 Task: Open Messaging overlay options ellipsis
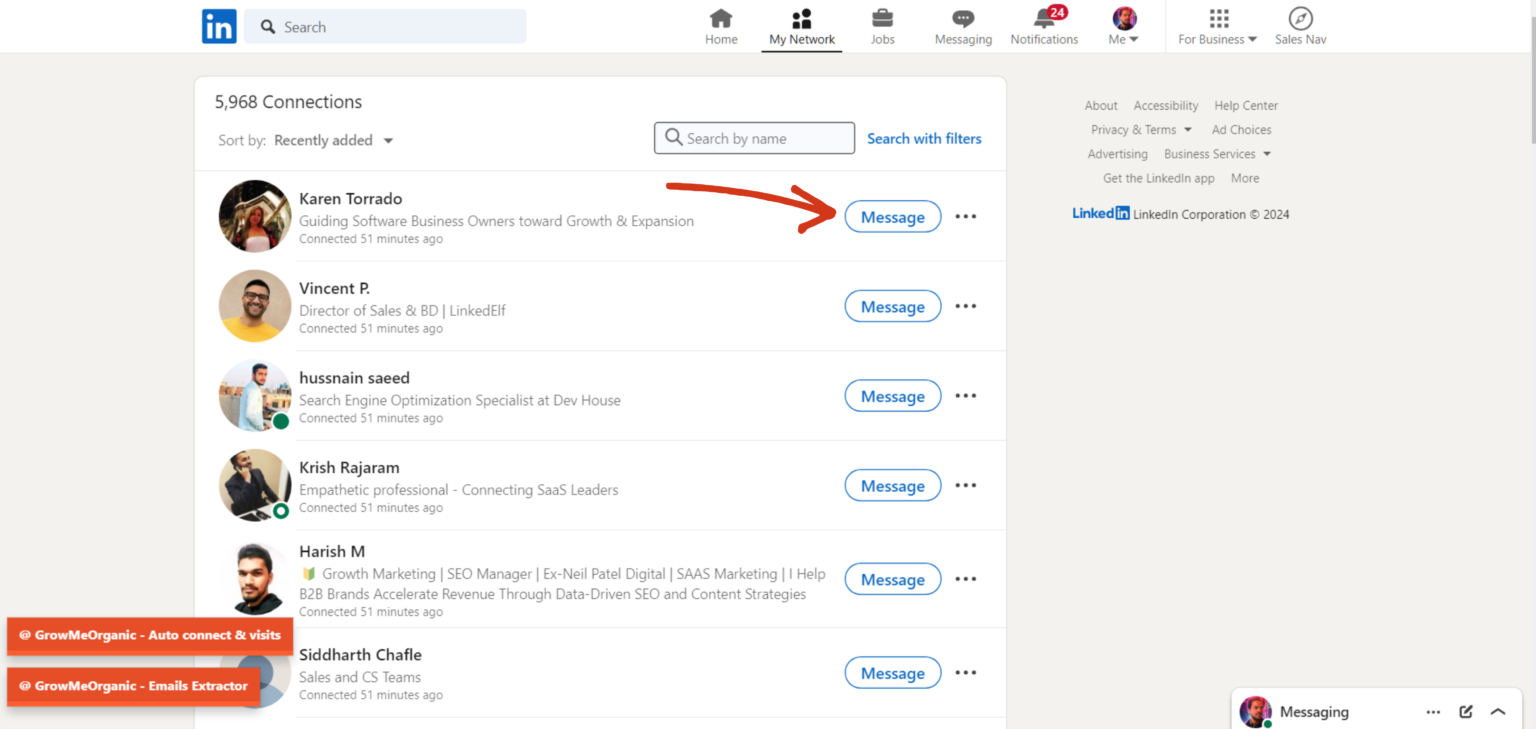1433,712
